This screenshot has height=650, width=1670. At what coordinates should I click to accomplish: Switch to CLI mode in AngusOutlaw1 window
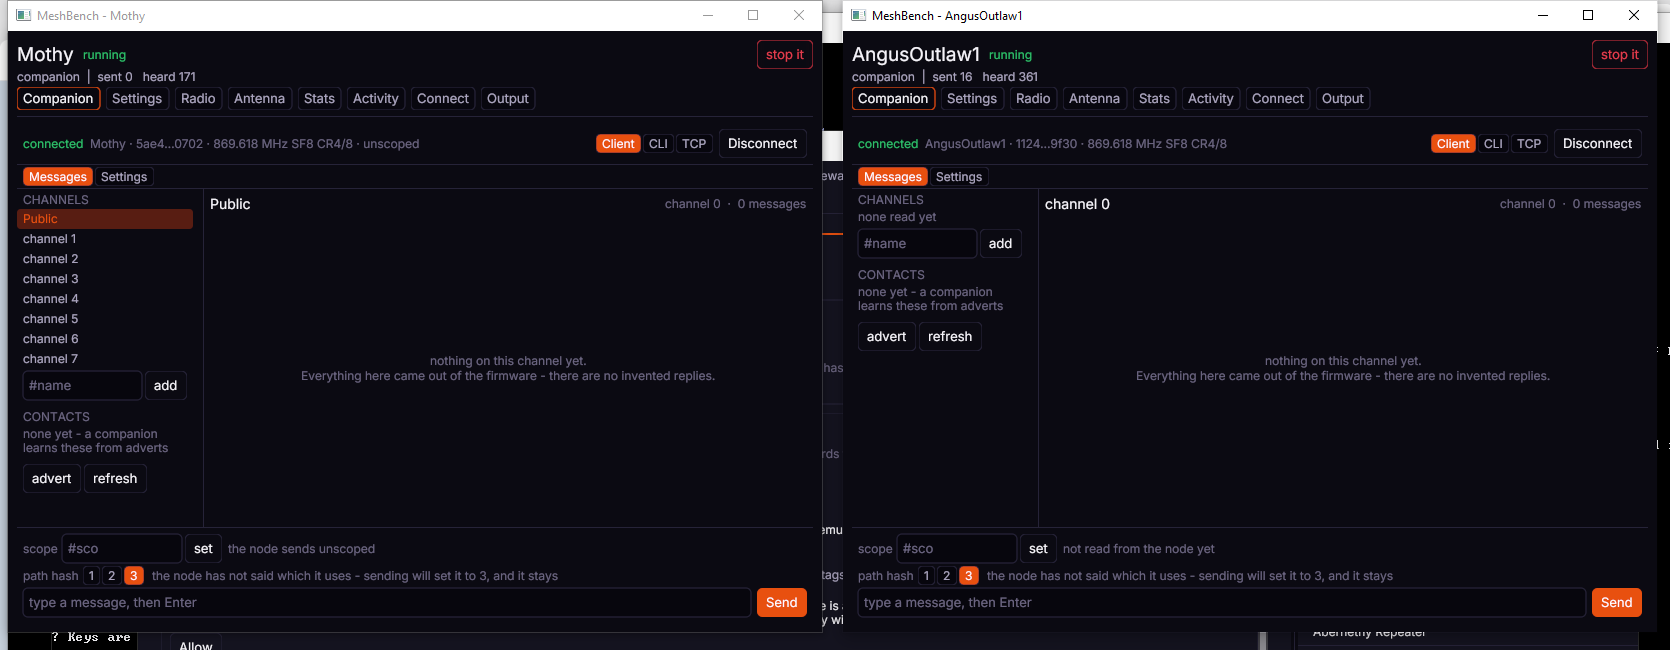point(1493,144)
